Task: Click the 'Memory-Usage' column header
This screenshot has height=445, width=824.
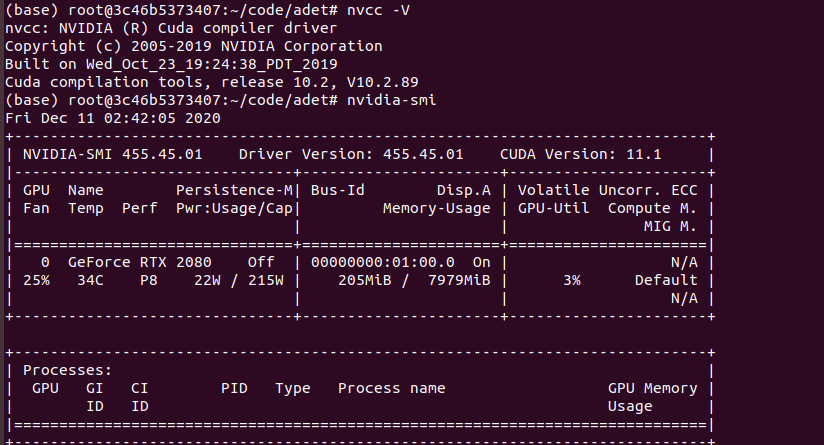Action: click(436, 209)
